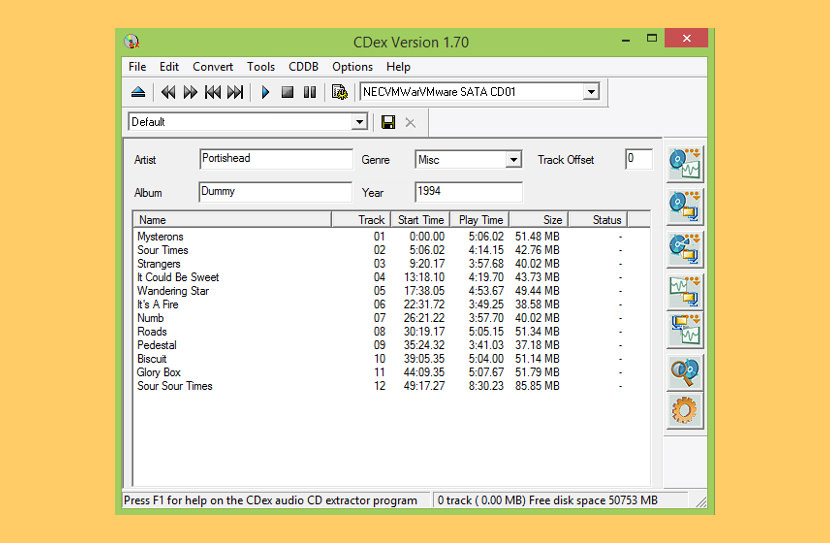
Task: Query remote CDDB with magnifier disc icon
Action: [684, 372]
